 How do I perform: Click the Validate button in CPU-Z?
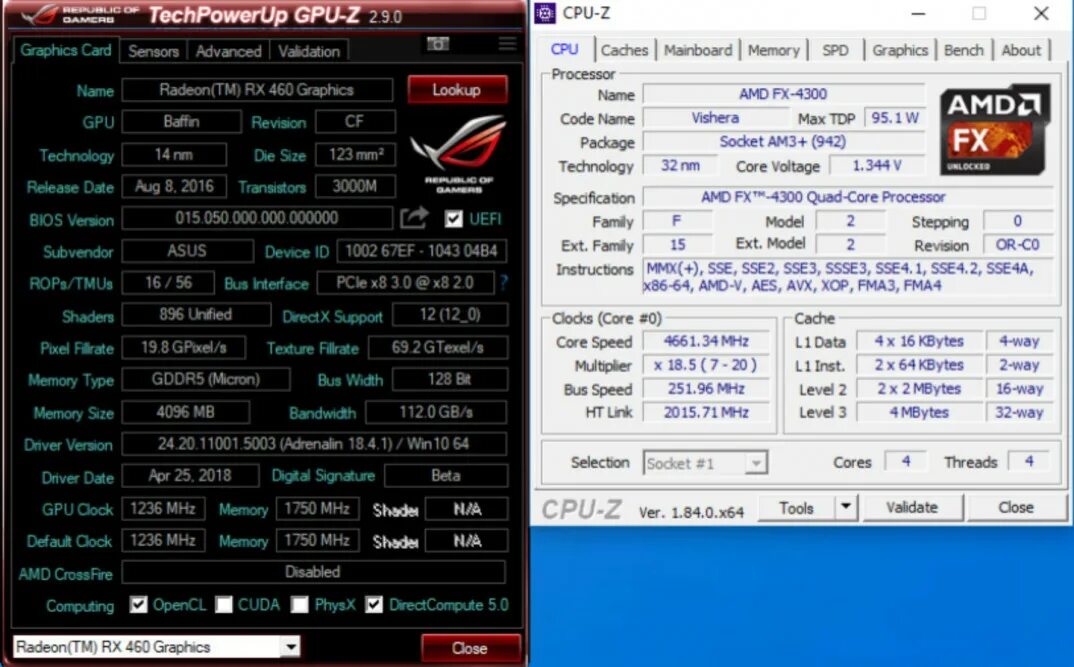(912, 507)
